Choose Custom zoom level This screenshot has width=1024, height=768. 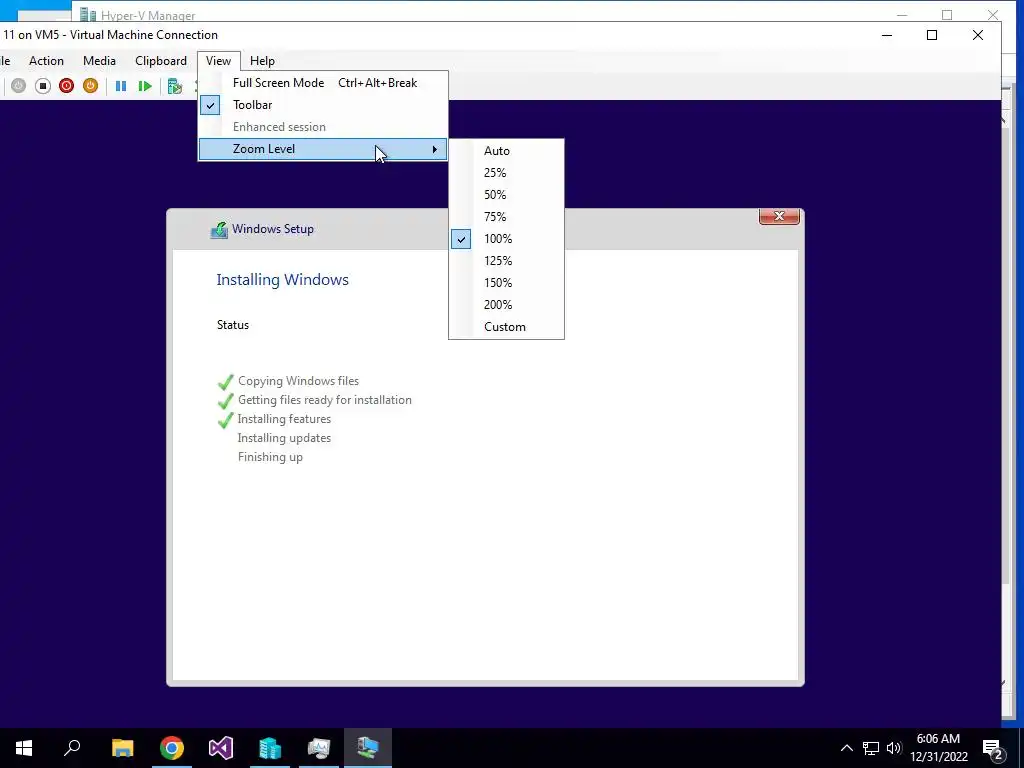(506, 327)
